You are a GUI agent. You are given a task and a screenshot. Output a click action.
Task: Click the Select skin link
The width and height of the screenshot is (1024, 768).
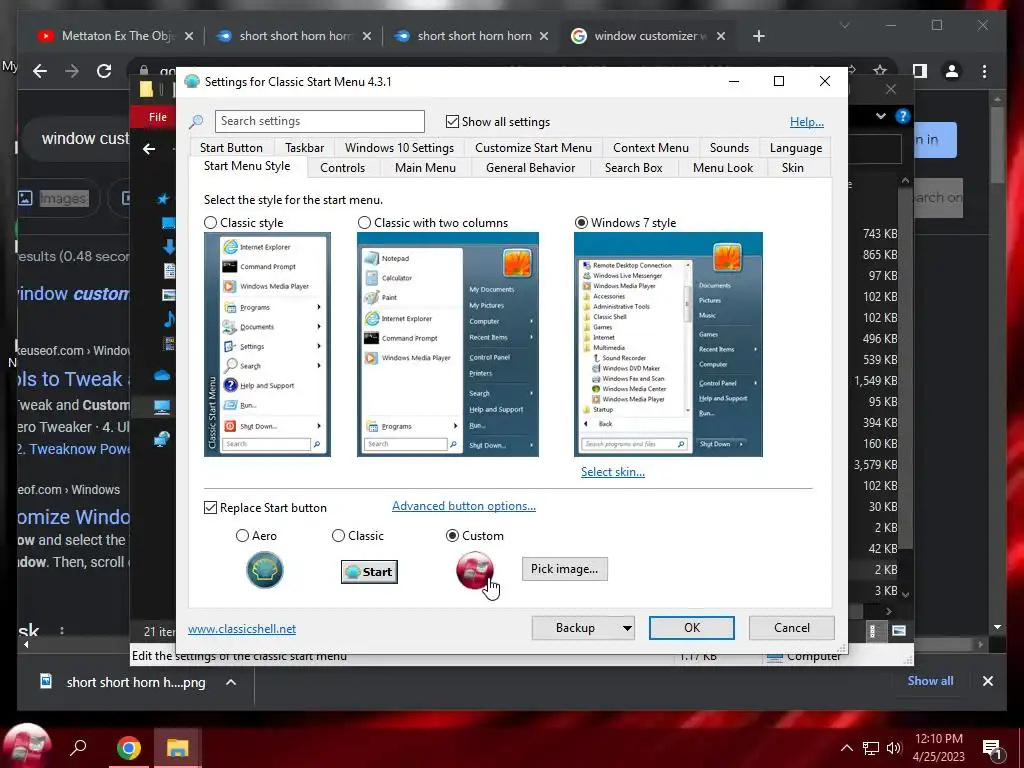(613, 472)
